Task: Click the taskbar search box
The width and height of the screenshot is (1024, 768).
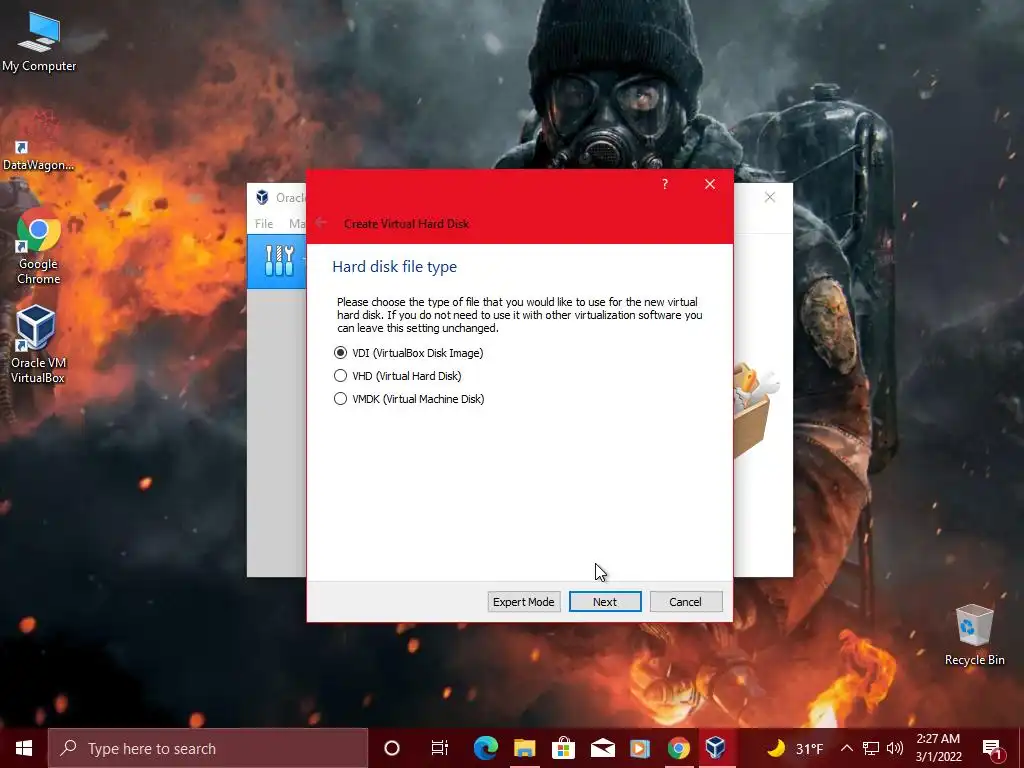Action: 208,748
